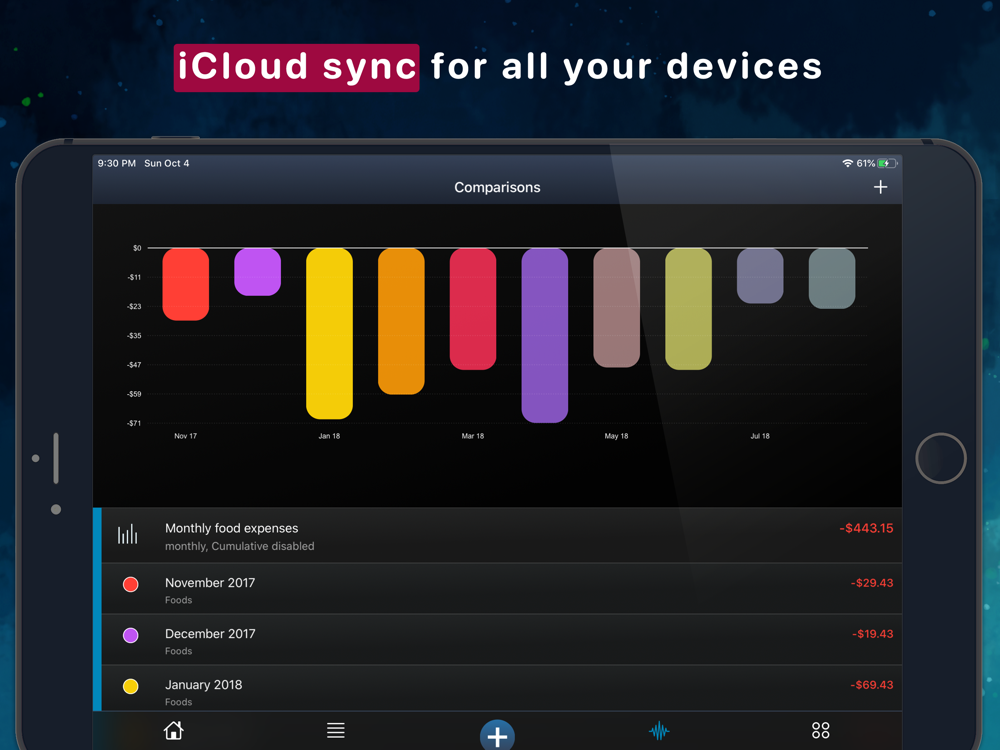Open the four-circles more tab
The width and height of the screenshot is (1000, 750).
tap(820, 730)
